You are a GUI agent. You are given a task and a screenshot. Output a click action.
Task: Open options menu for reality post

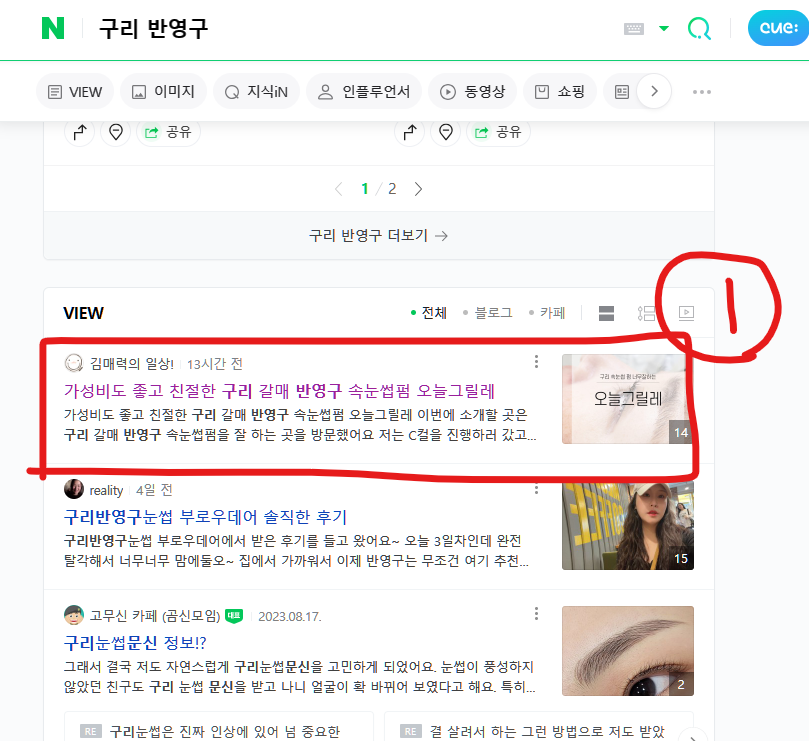pos(537,489)
